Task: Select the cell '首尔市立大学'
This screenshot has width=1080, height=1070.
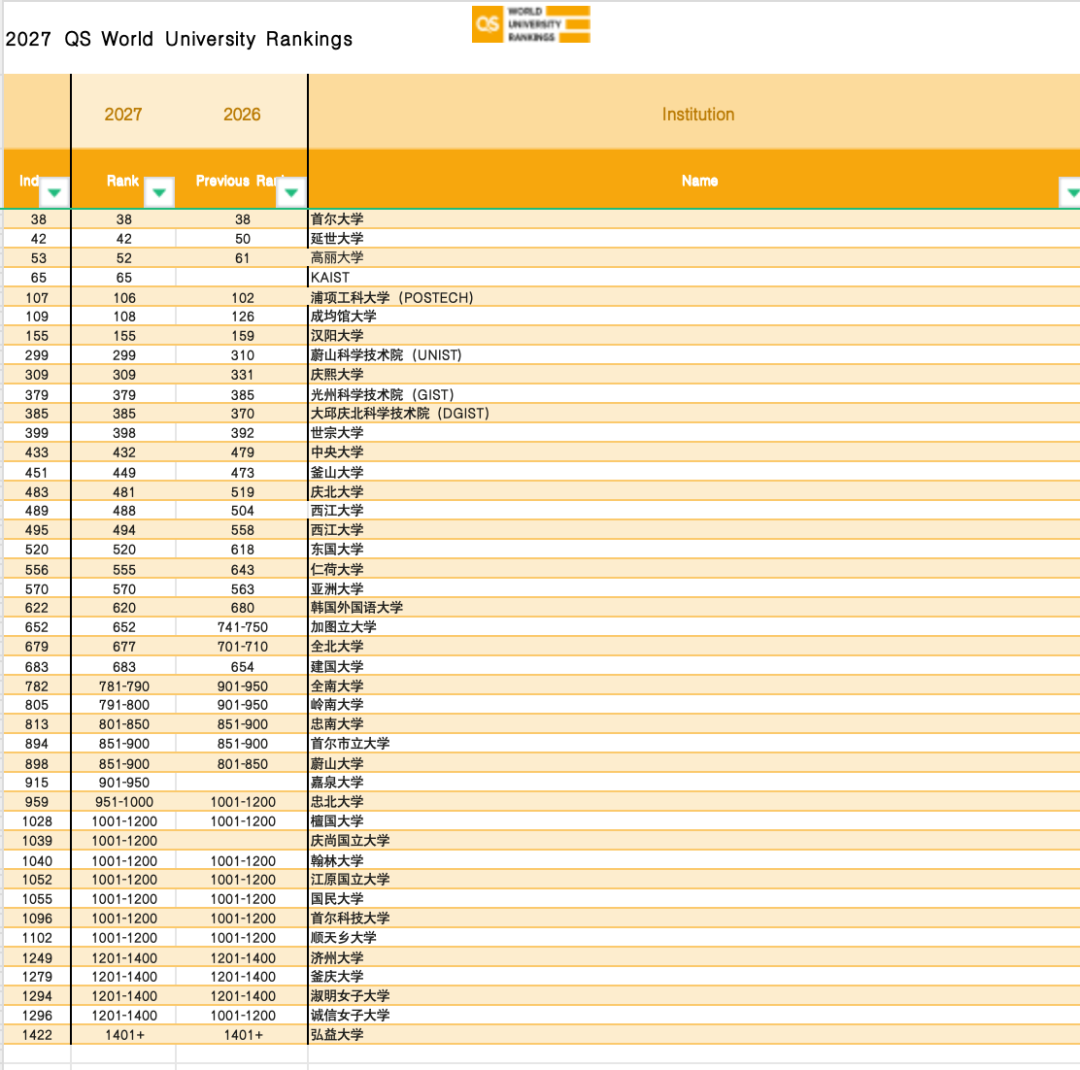Action: [x=694, y=743]
